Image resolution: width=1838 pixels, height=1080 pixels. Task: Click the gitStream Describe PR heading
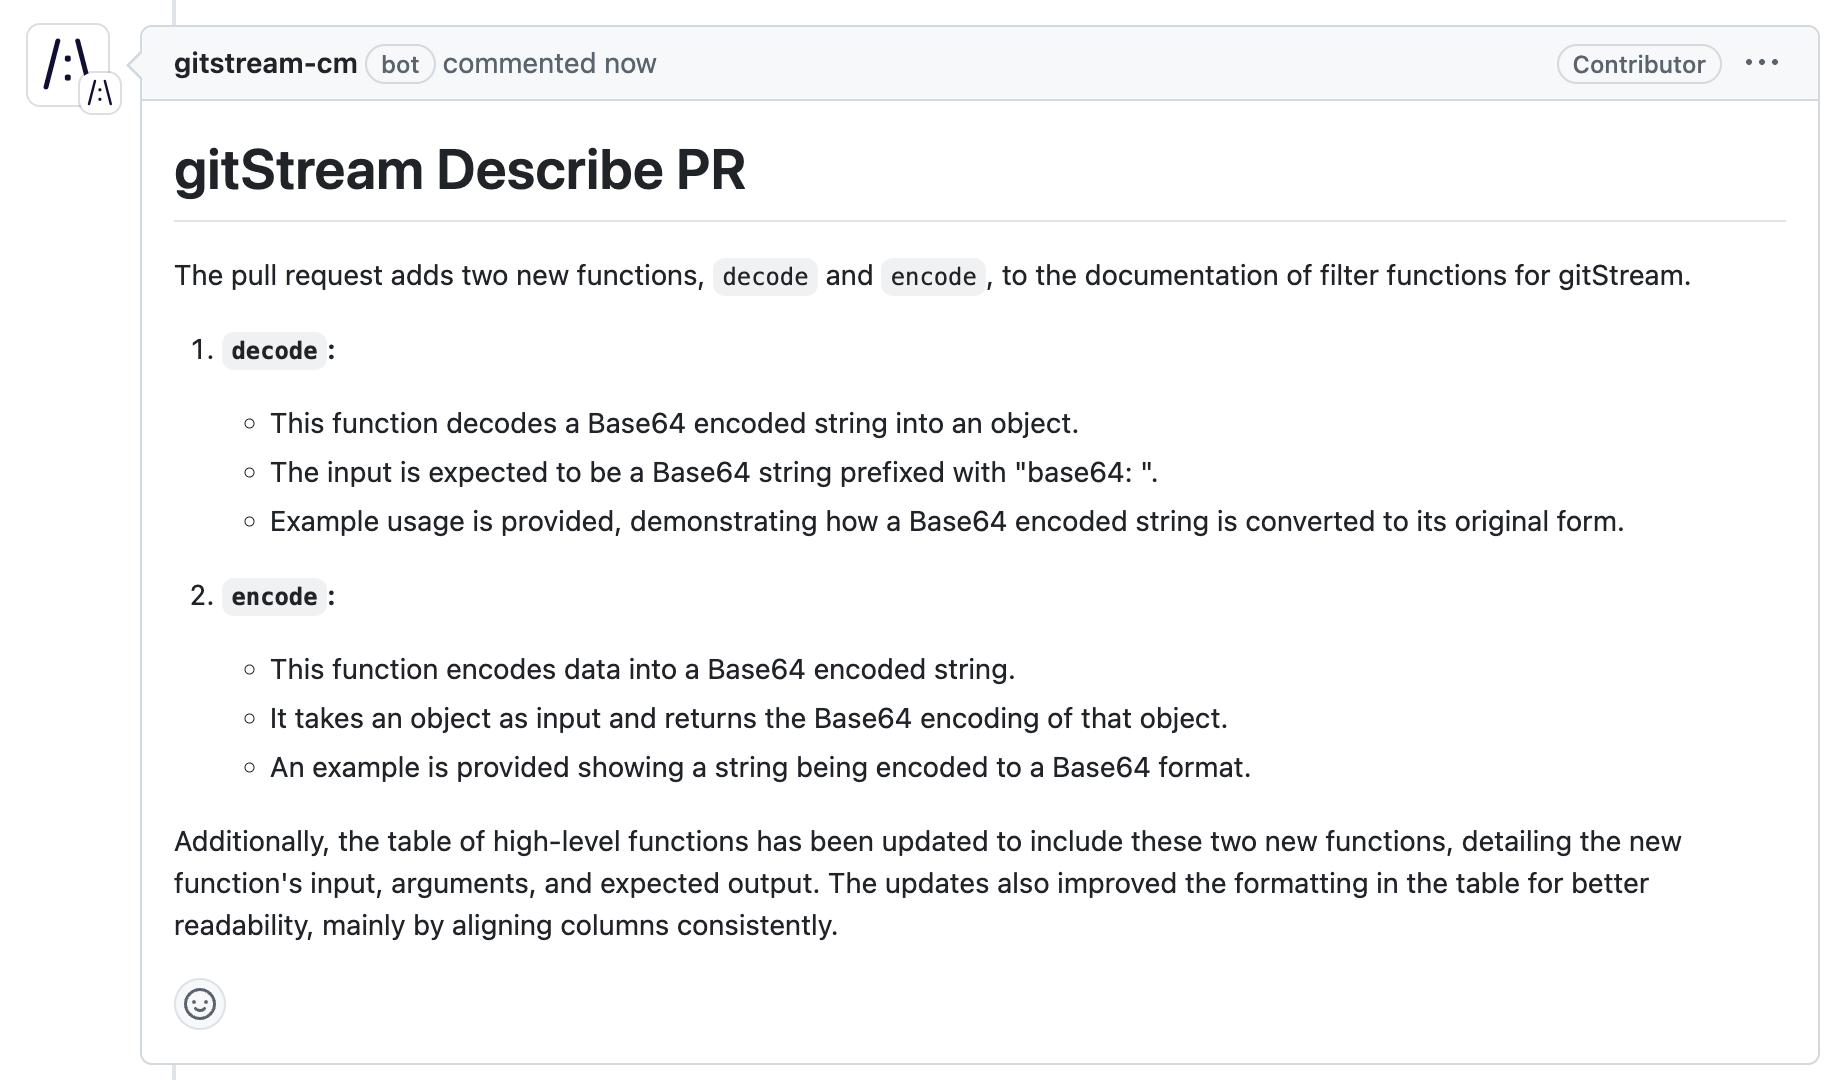click(460, 169)
